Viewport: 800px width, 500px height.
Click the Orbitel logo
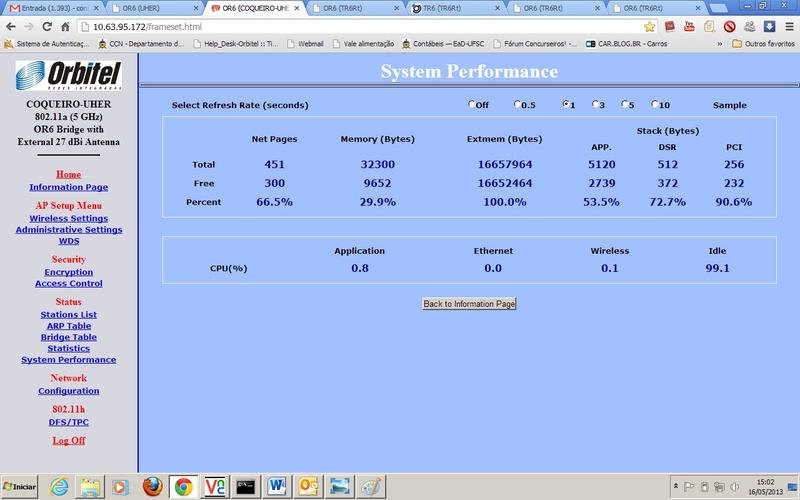pos(68,76)
